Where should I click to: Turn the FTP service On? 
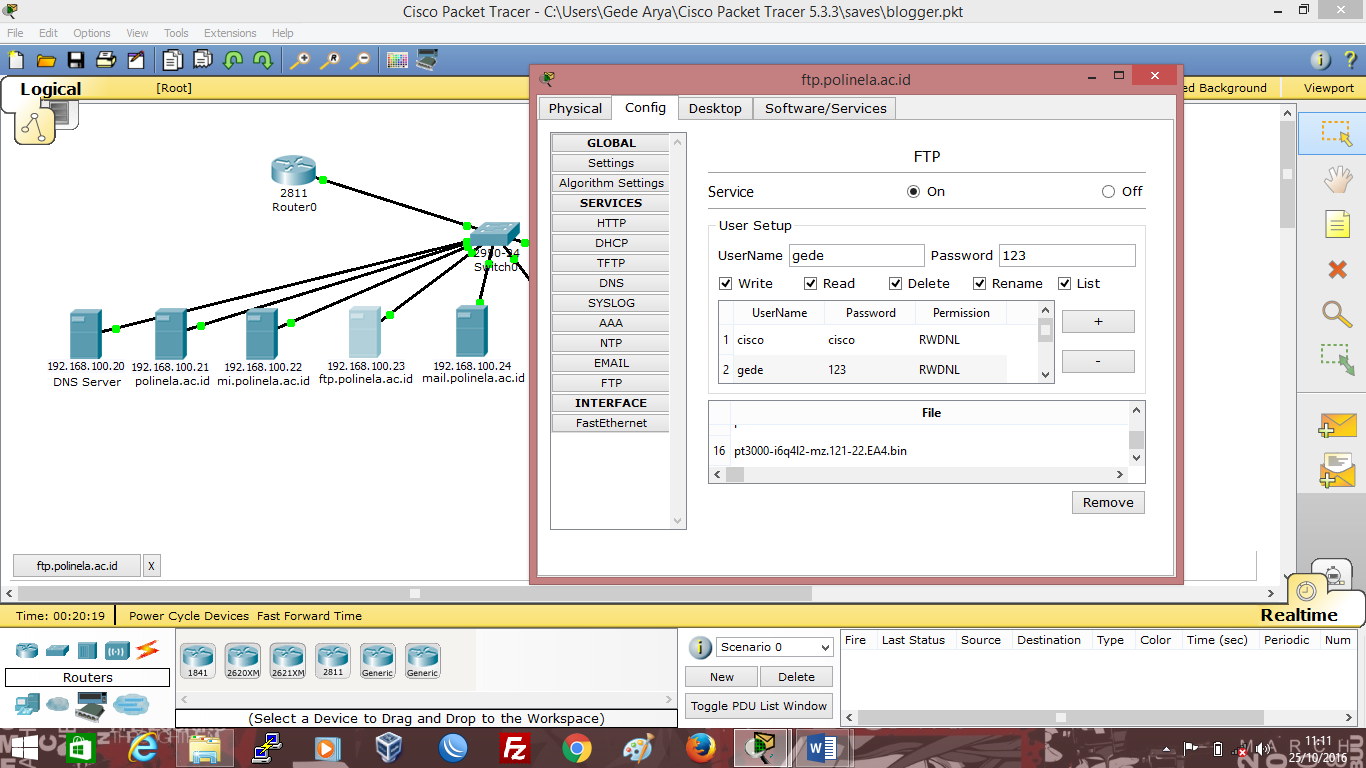click(913, 192)
